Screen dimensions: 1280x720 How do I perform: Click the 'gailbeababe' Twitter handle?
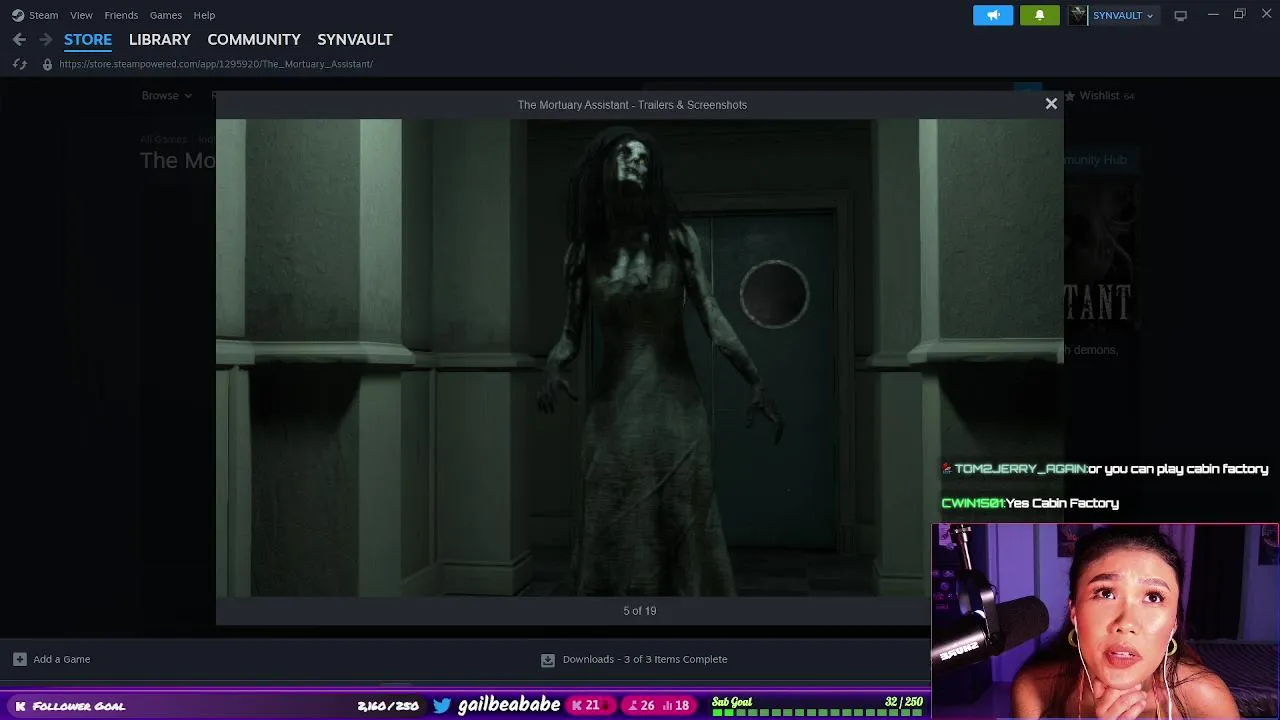click(x=509, y=705)
